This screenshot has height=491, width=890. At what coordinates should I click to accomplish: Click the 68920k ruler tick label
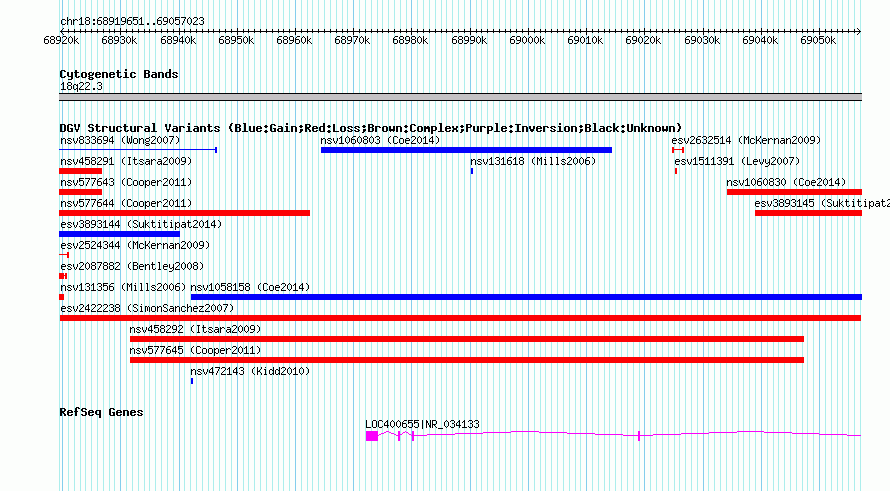(61, 40)
